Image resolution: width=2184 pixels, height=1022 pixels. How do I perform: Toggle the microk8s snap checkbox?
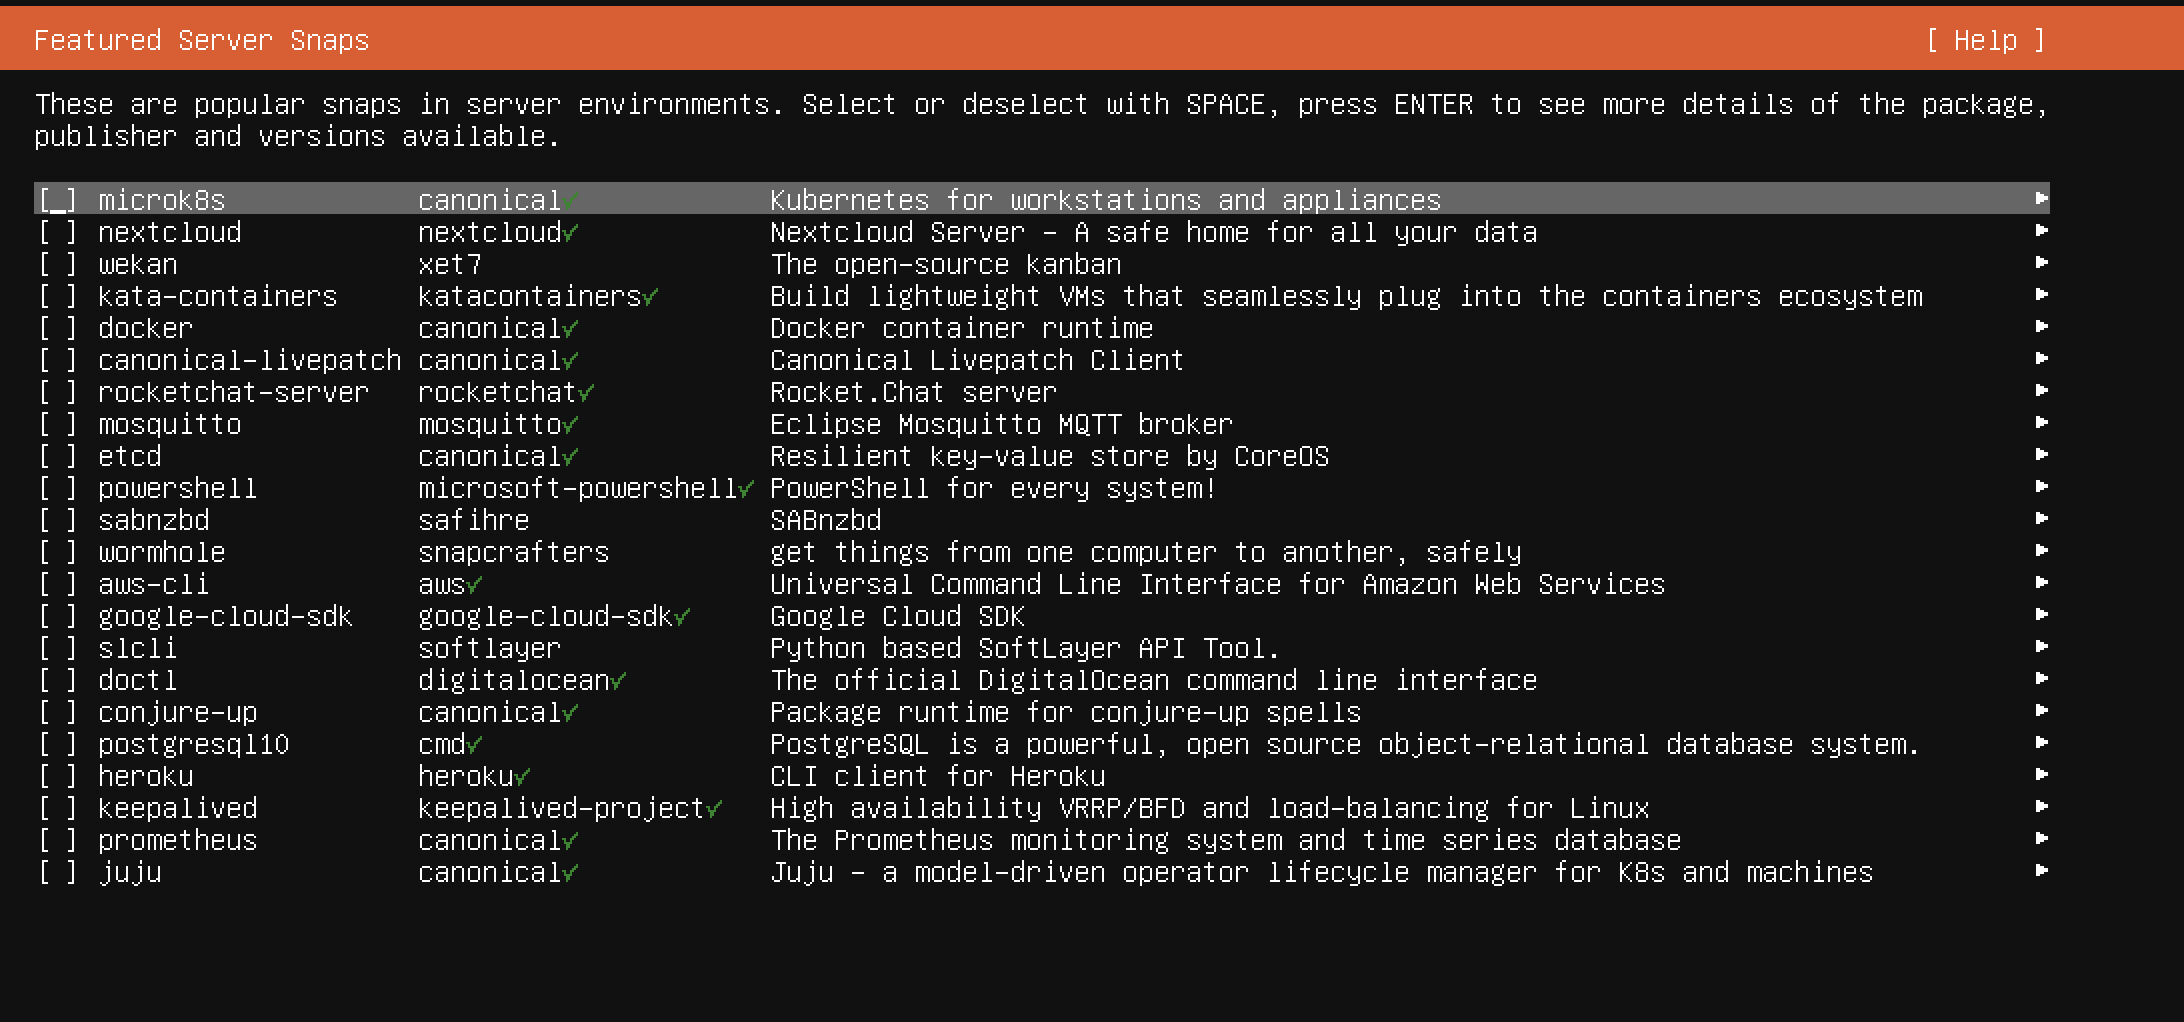(58, 200)
